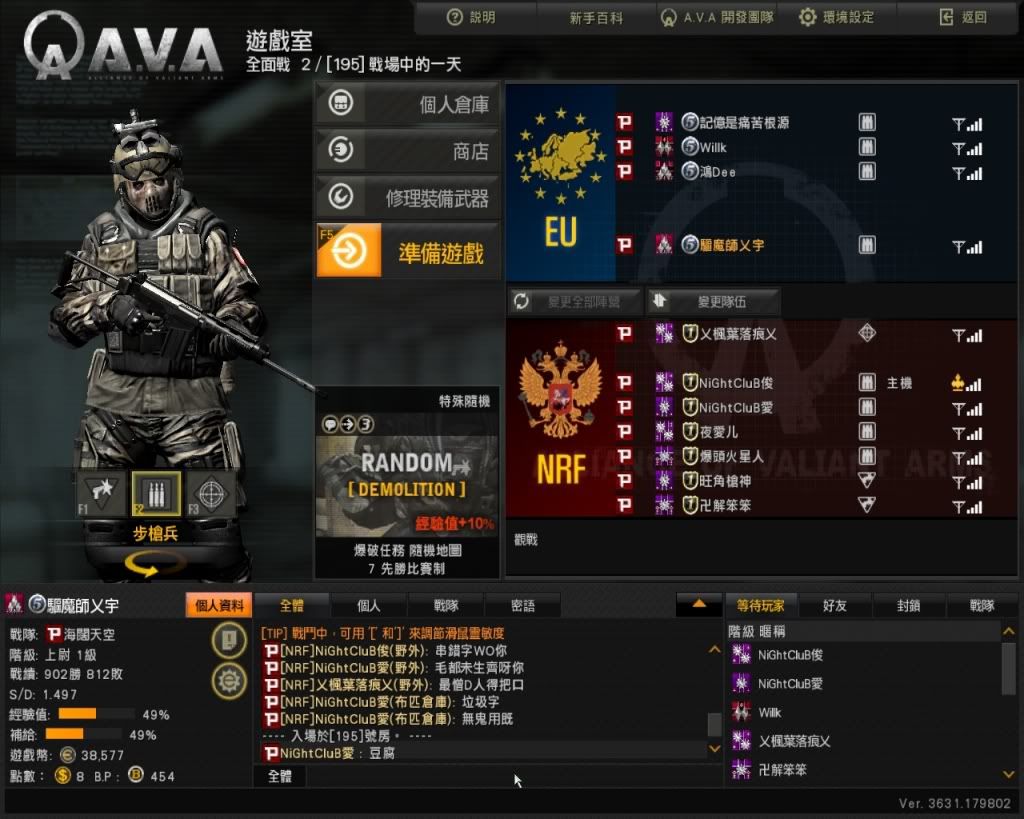Open the 商店 shop

pos(408,151)
